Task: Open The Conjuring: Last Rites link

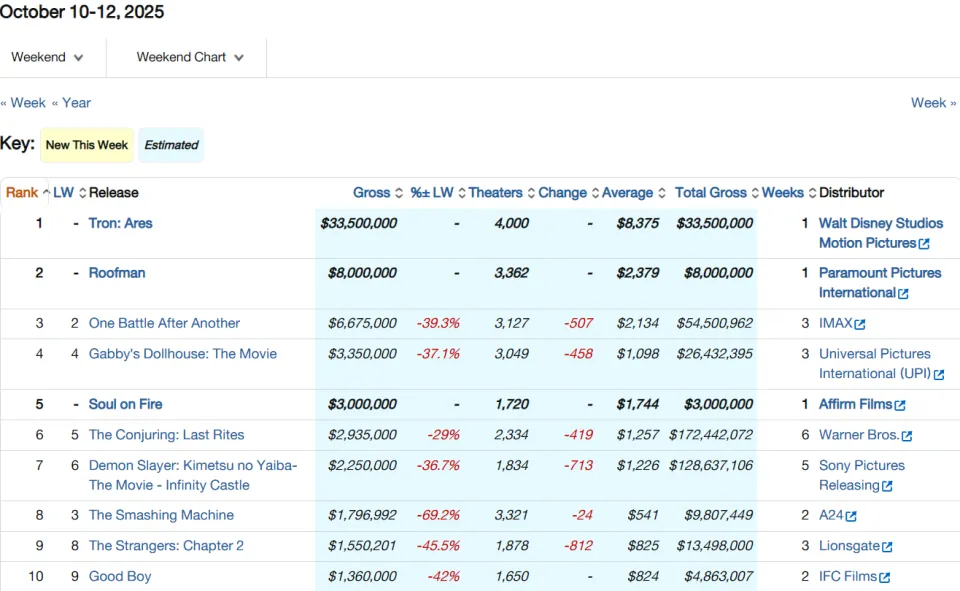Action: point(167,435)
